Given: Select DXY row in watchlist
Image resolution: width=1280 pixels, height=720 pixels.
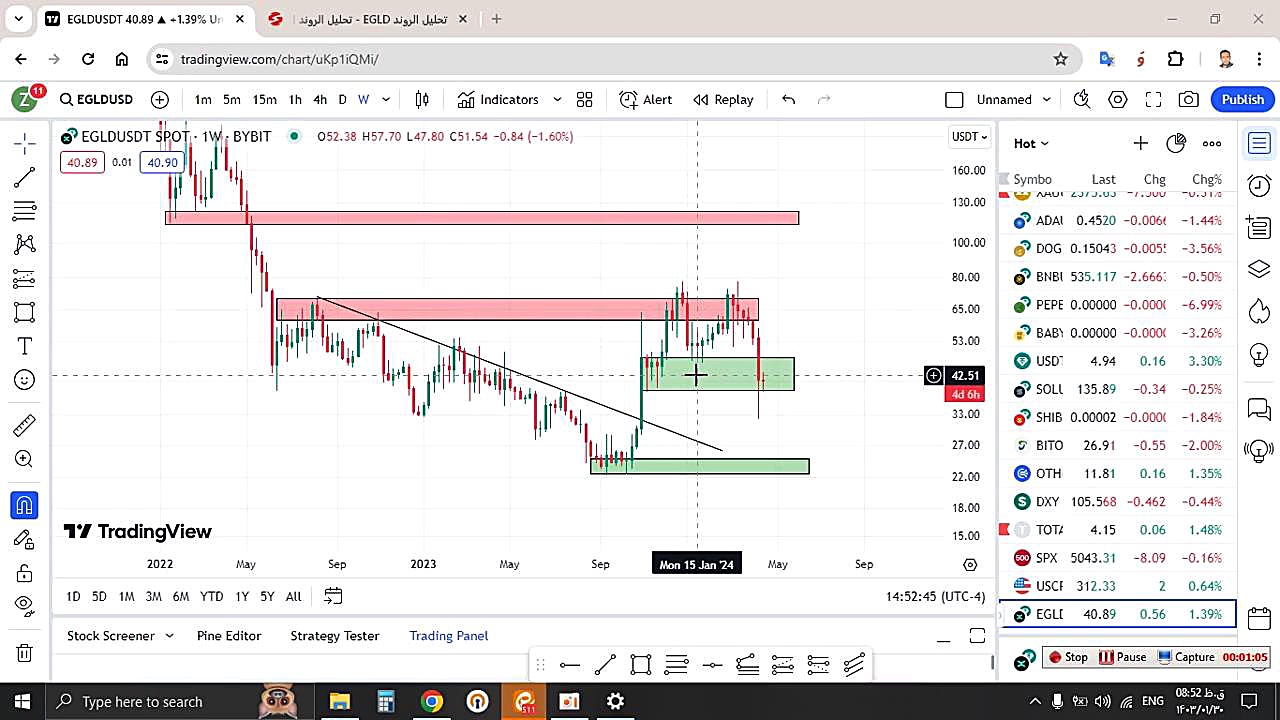Looking at the screenshot, I should tap(1118, 501).
